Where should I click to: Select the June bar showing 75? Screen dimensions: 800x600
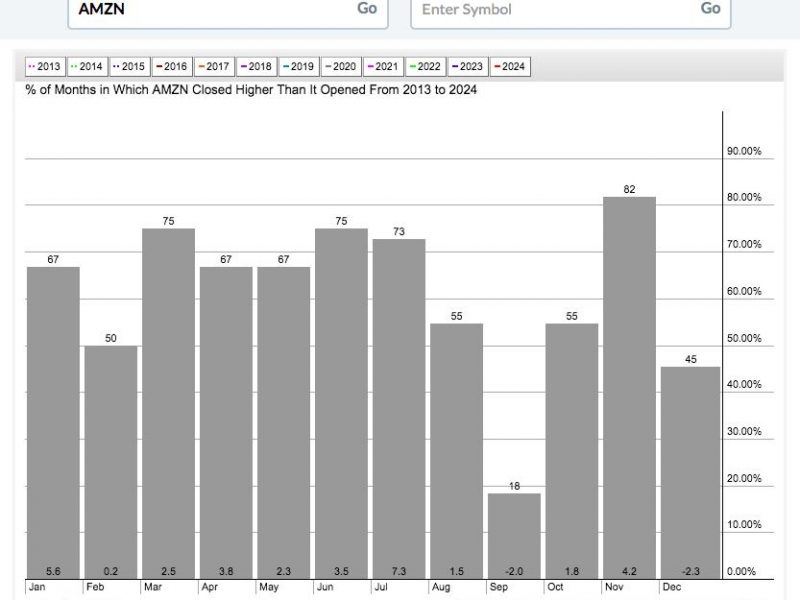pos(341,404)
